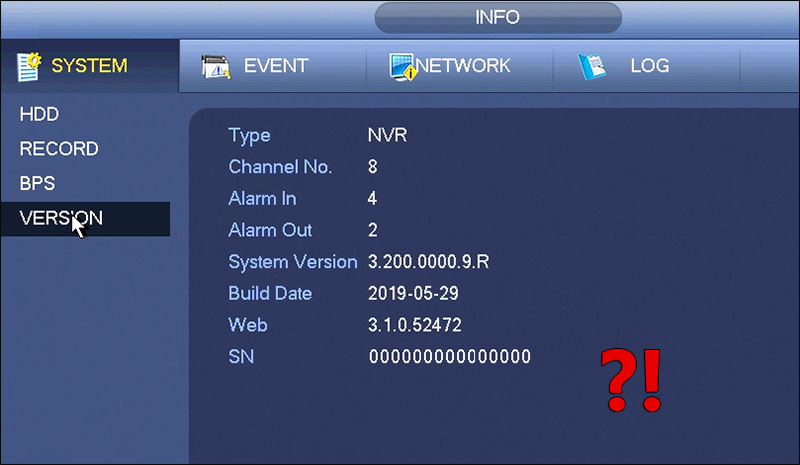Click the Channel No. label
The height and width of the screenshot is (465, 800).
click(280, 167)
